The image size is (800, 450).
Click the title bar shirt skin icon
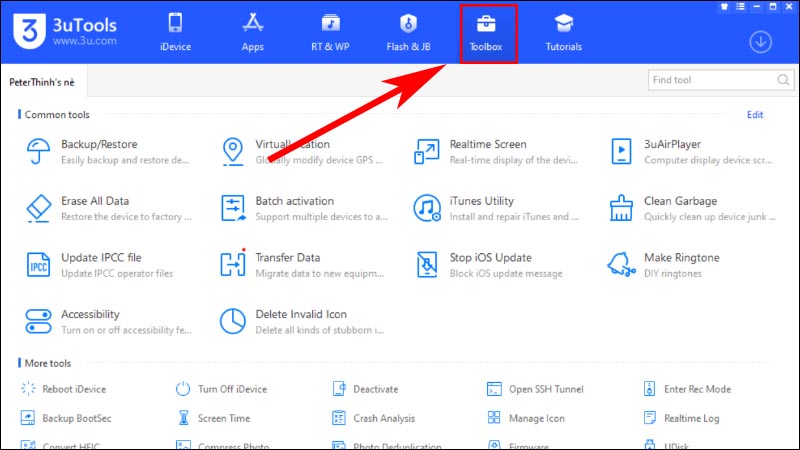point(724,7)
